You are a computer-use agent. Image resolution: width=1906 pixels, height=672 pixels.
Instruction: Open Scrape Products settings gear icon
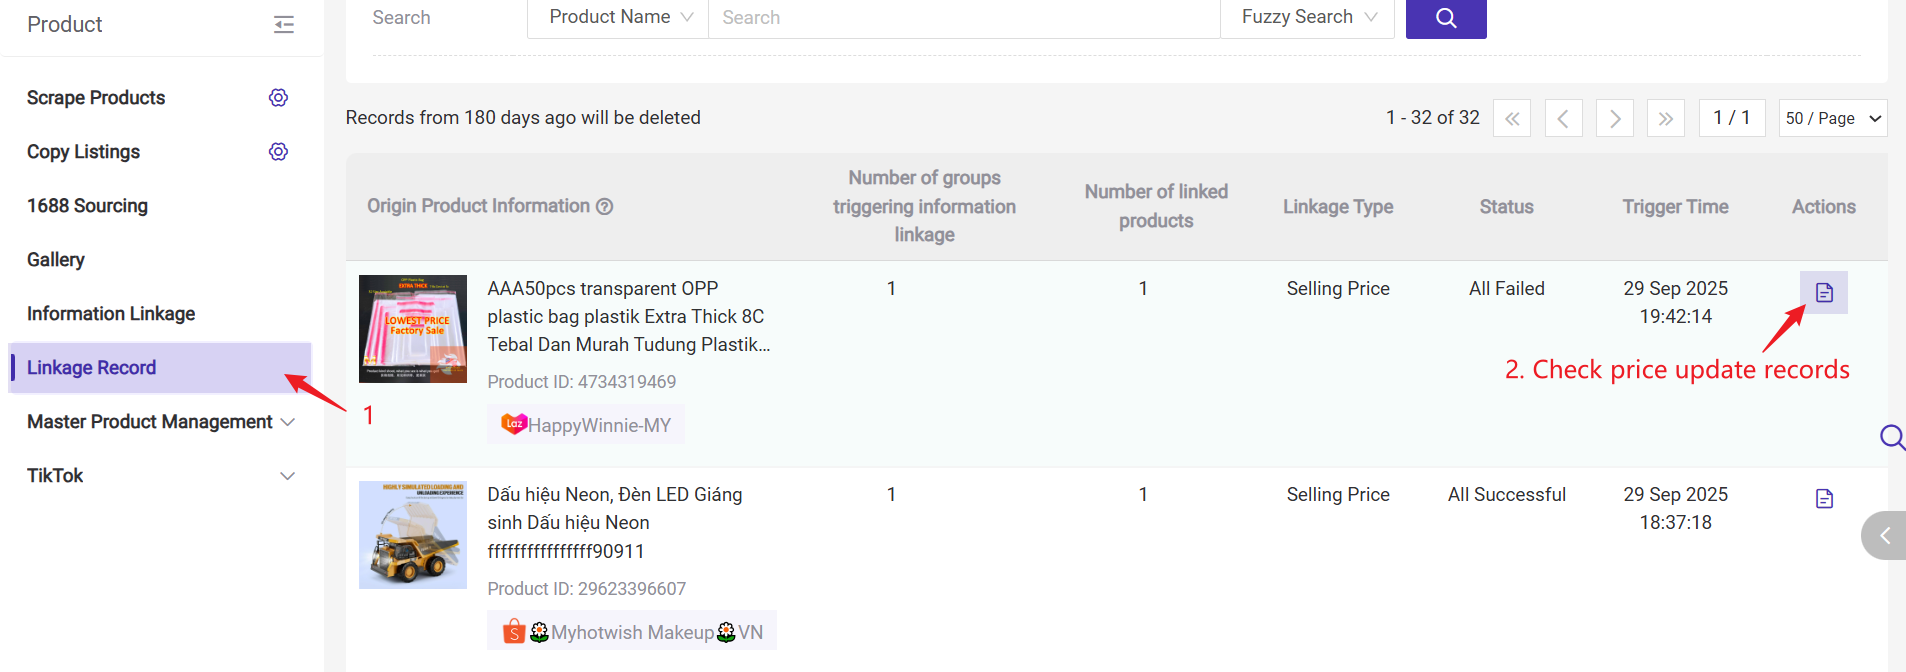point(278,98)
